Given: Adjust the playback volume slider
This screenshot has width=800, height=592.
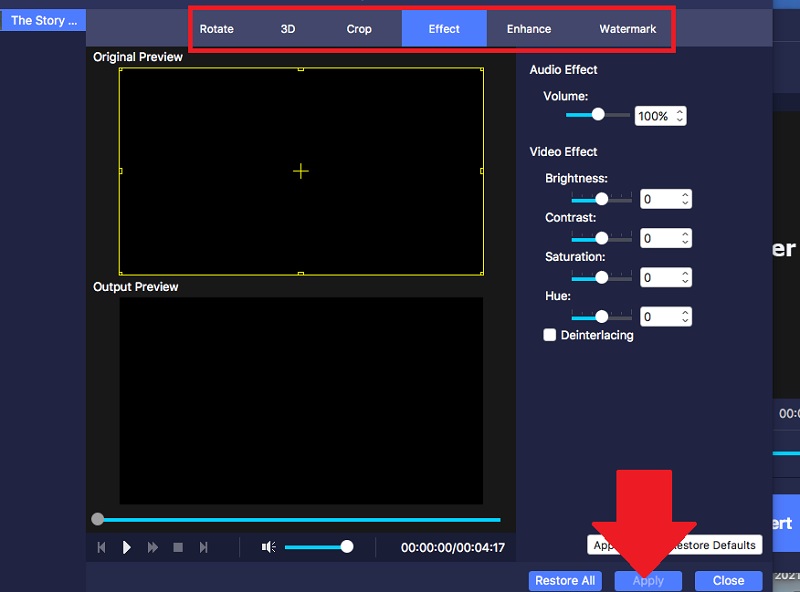Looking at the screenshot, I should [319, 547].
